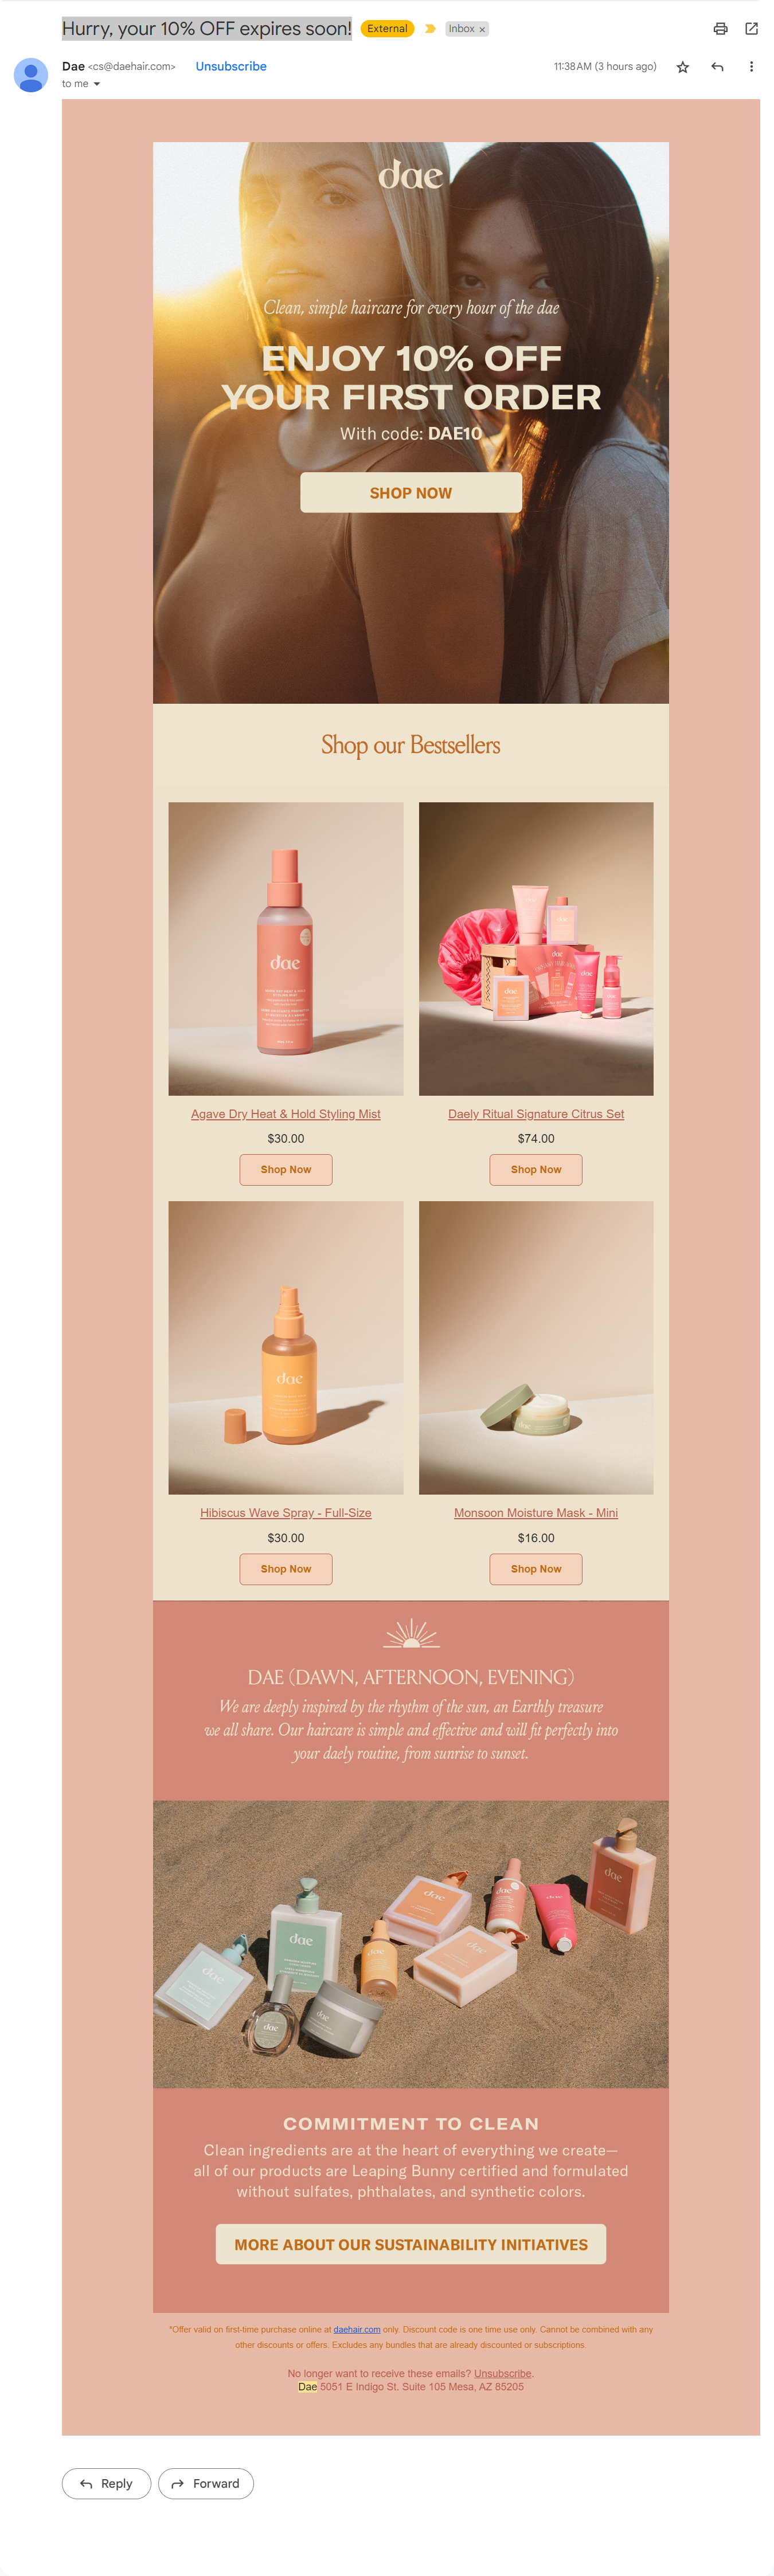Click the yellow importance marker icon

coord(430,29)
